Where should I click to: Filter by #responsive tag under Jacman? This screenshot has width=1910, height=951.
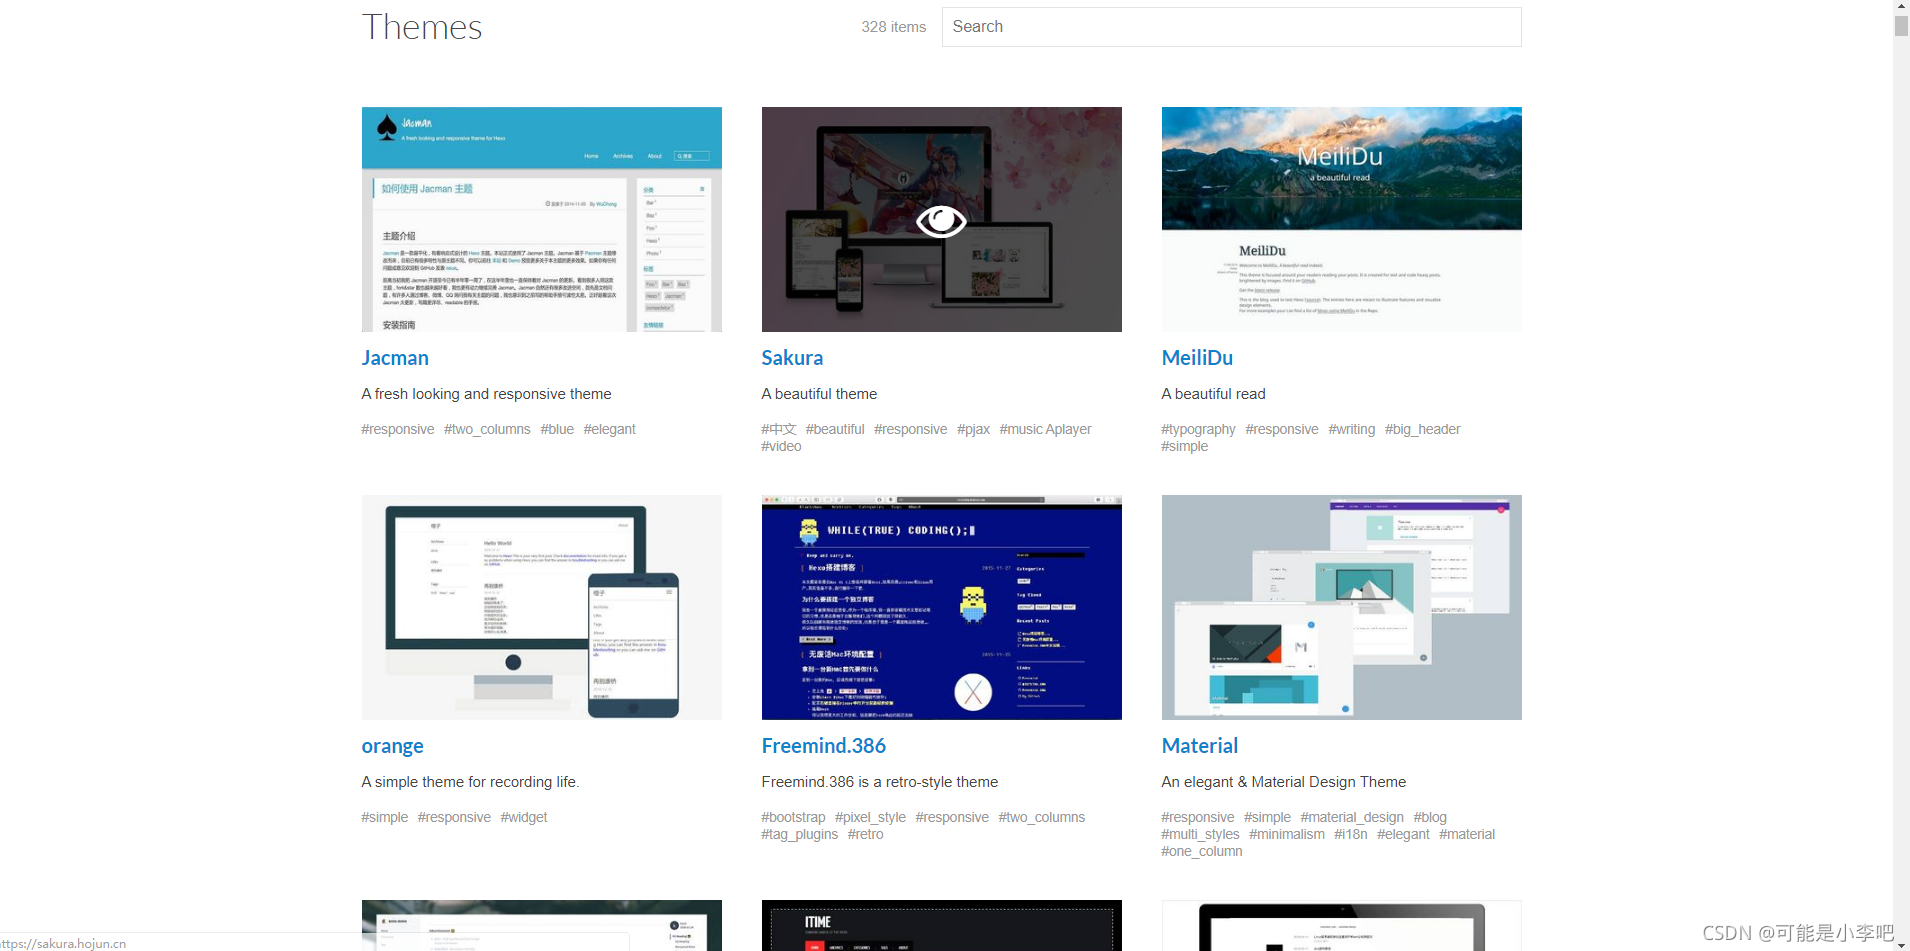(x=398, y=429)
